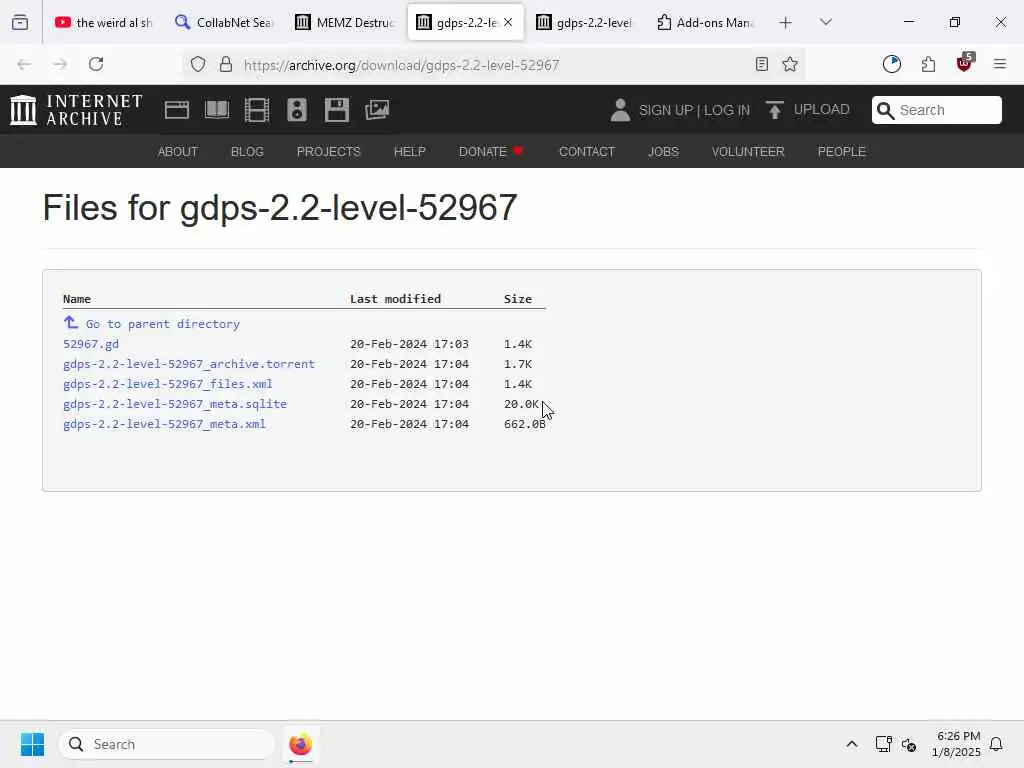Screen dimensions: 1024x768
Task: Toggle reader view icon
Action: tap(761, 64)
